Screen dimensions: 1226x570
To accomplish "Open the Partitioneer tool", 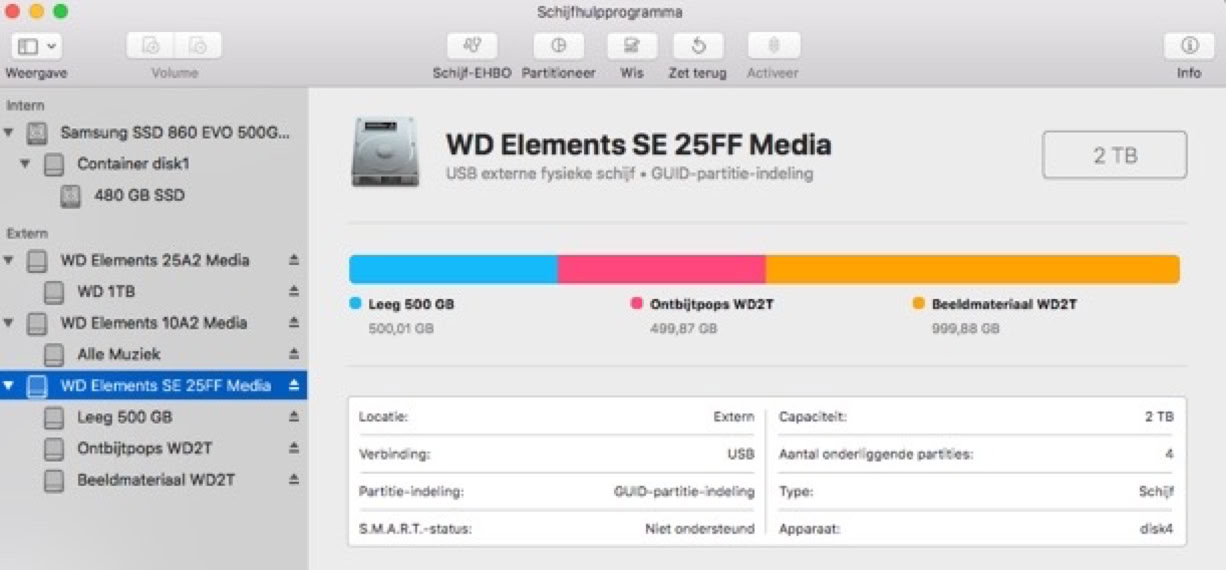I will (558, 46).
